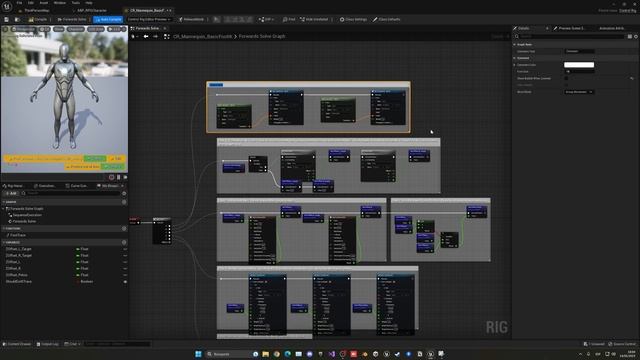640x360 pixels.
Task: Open the viewport hamburger options menu
Action: [x=5, y=29]
